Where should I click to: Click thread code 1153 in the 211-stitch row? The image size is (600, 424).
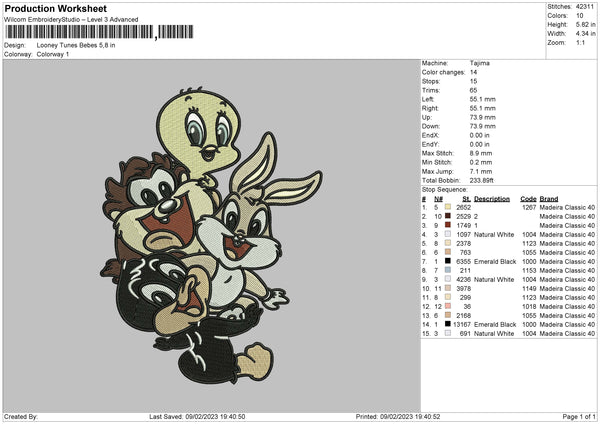[529, 271]
